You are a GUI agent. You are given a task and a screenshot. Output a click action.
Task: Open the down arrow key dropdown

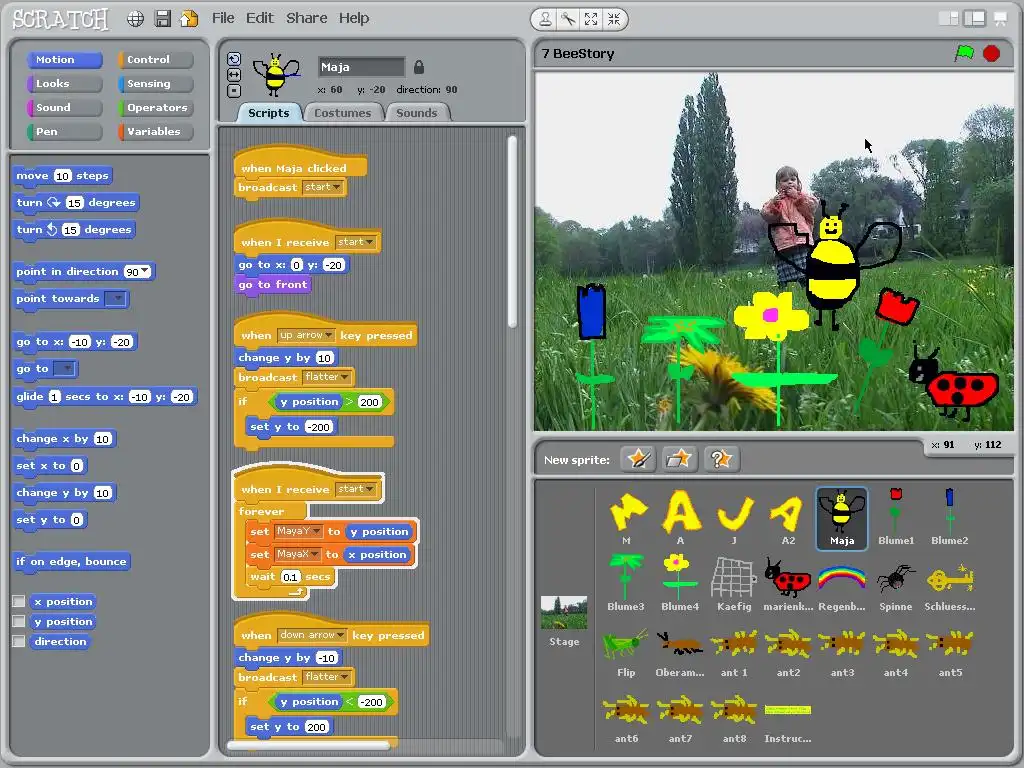coord(312,635)
